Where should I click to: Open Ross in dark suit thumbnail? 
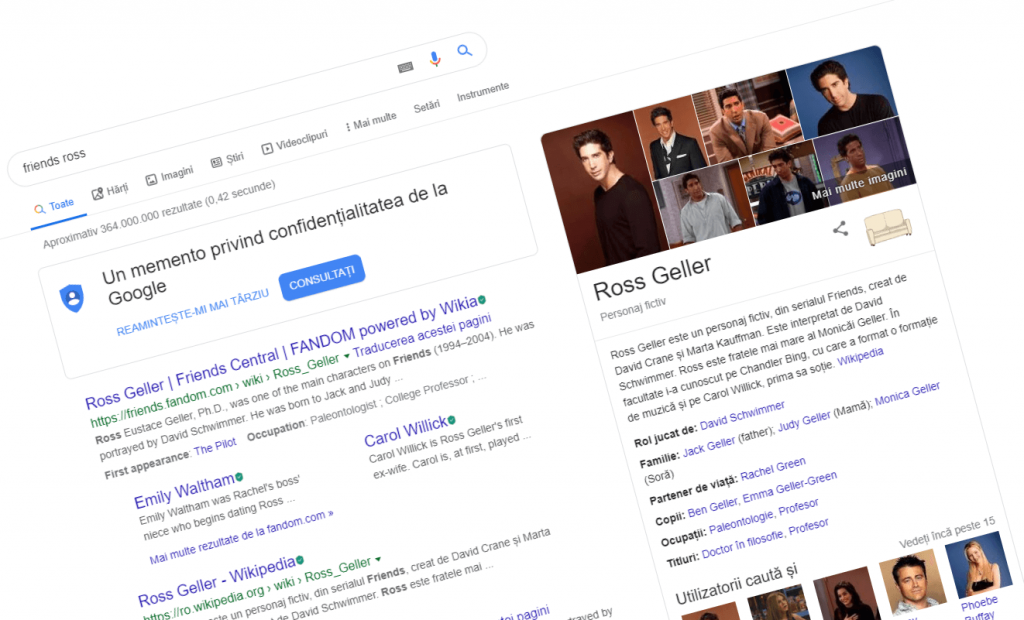(x=671, y=137)
